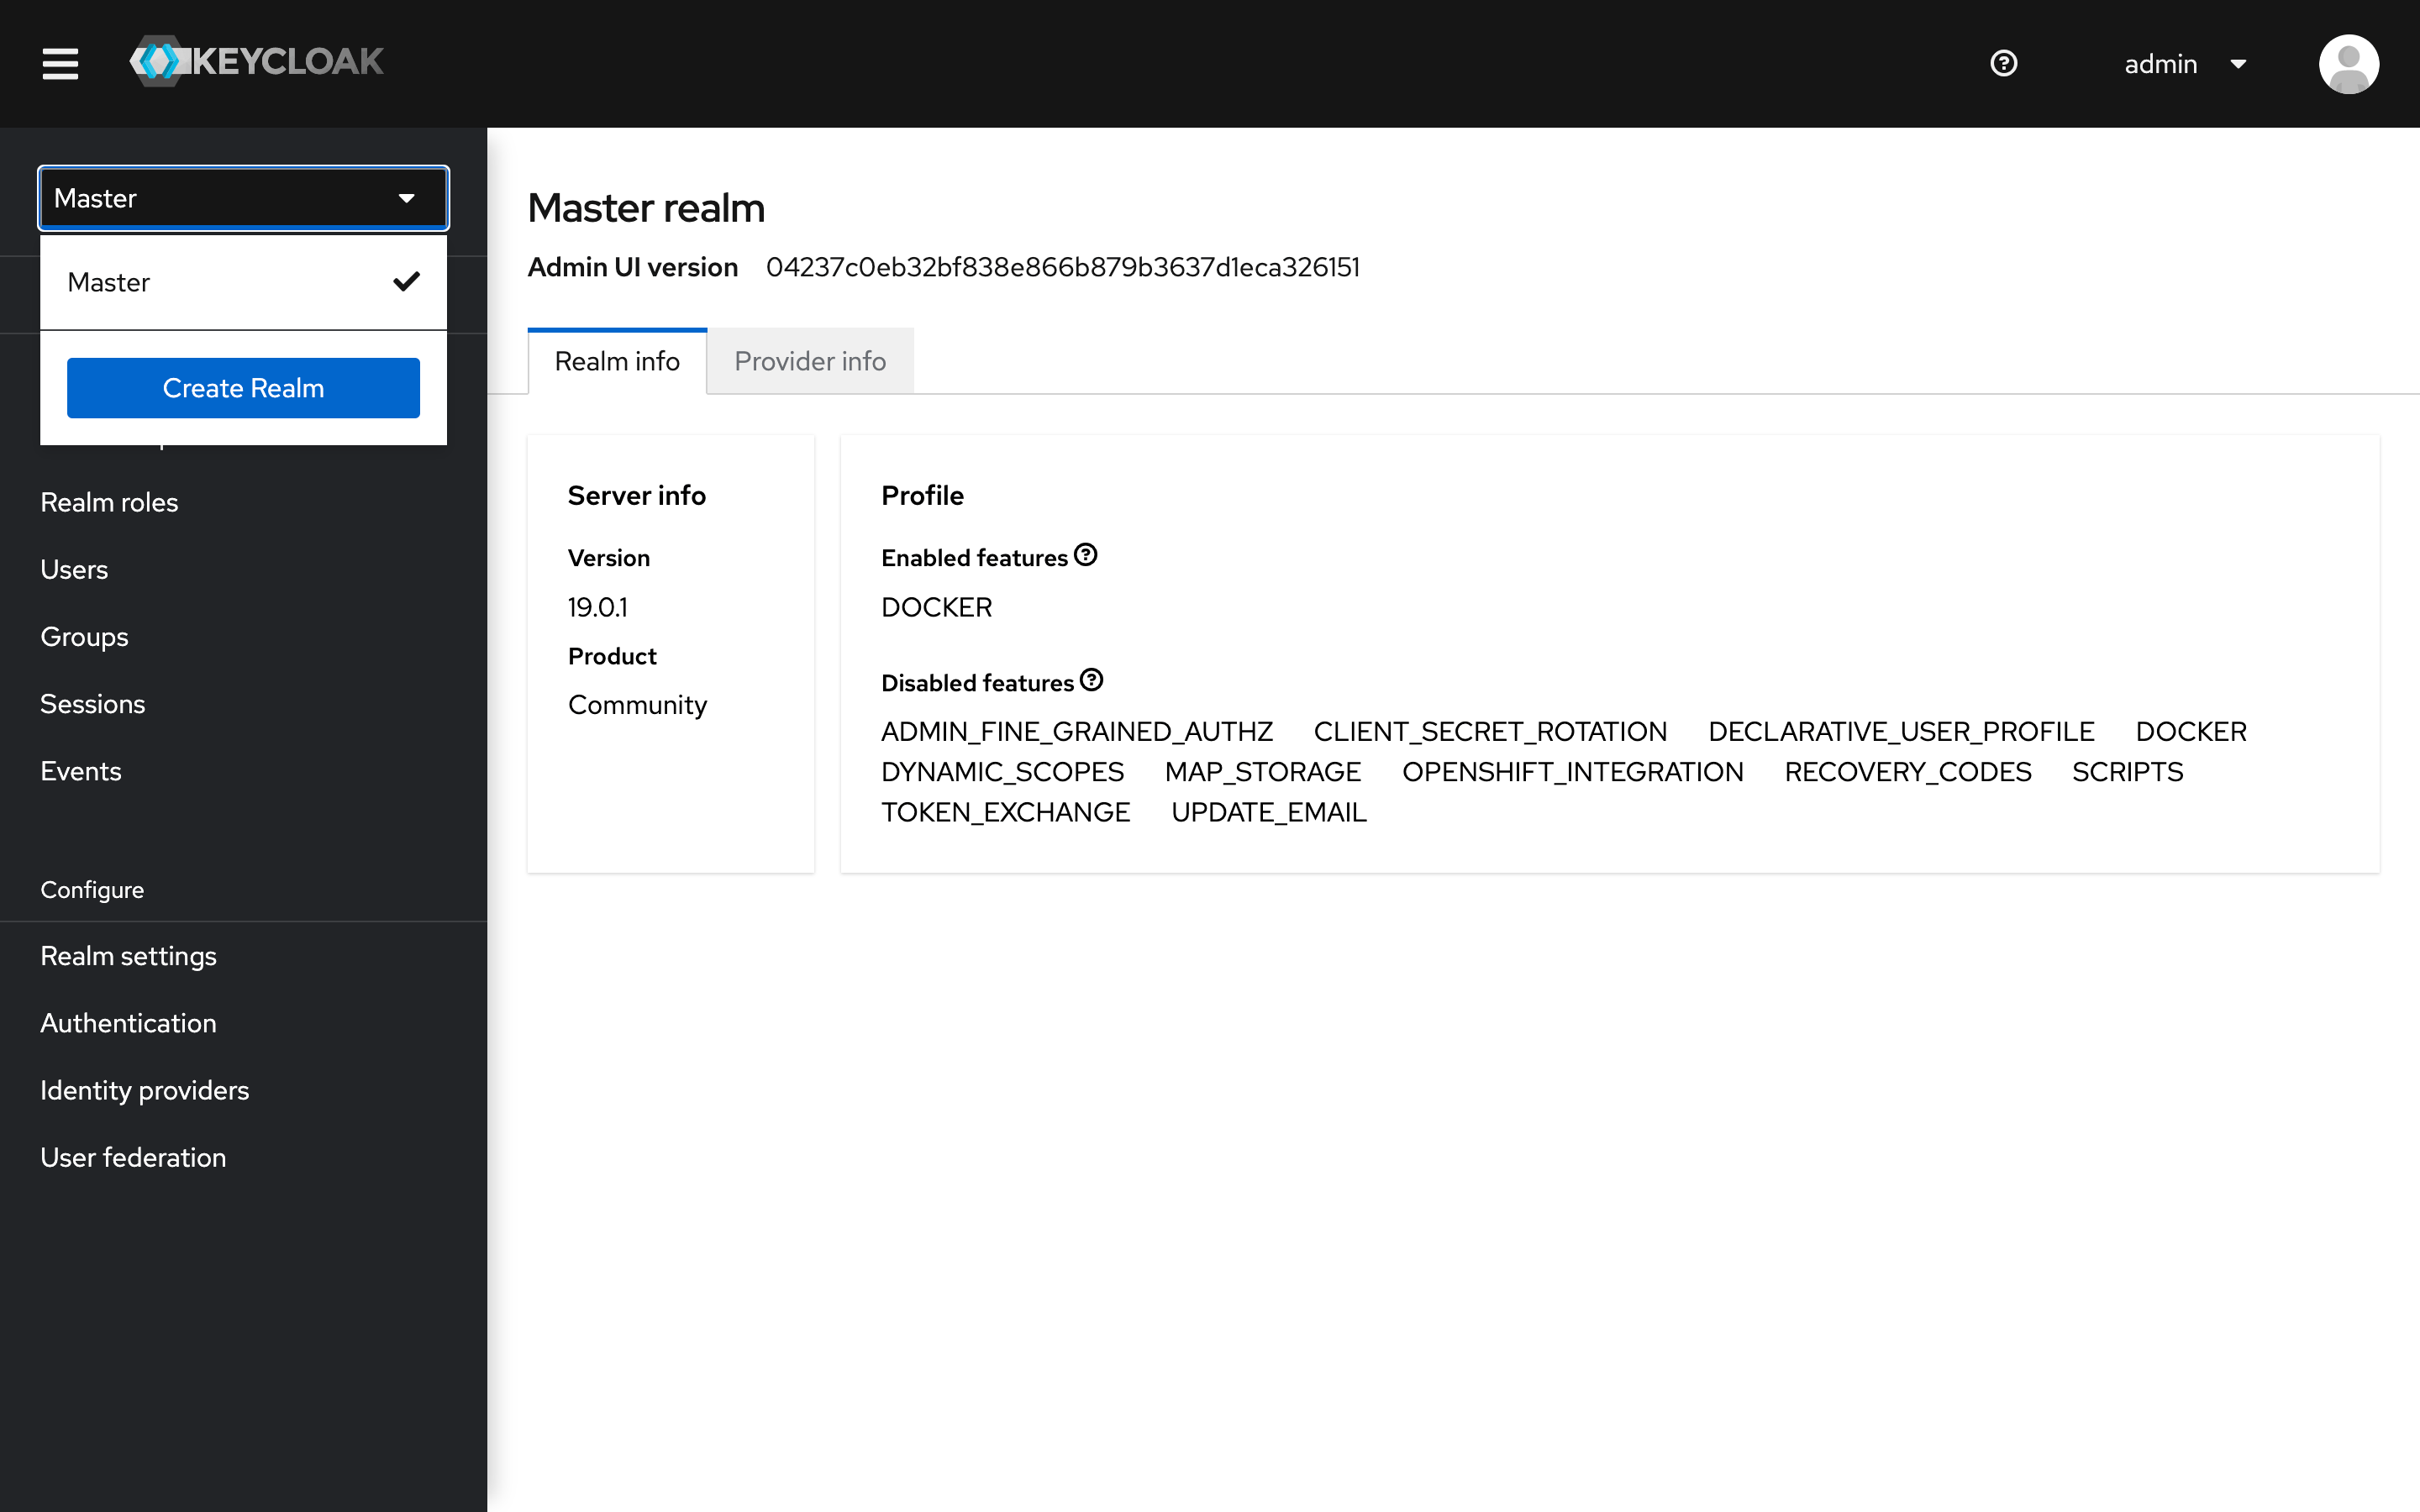Image resolution: width=2420 pixels, height=1512 pixels.
Task: Click DECLARATIVE_USER_PROFILE disabled feature
Action: click(1901, 732)
